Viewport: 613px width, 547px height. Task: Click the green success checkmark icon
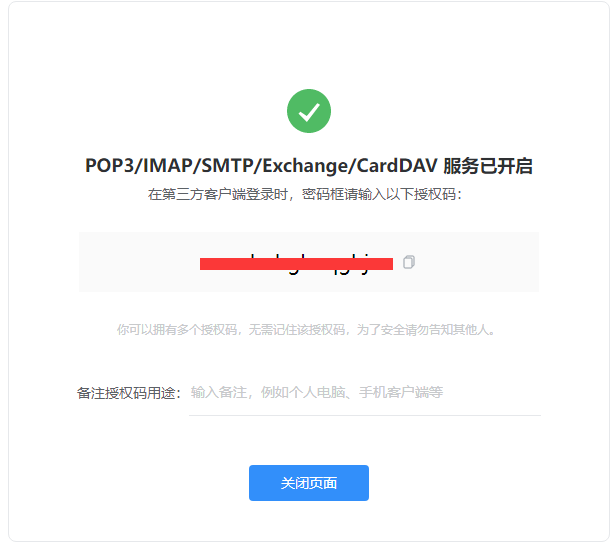[309, 111]
